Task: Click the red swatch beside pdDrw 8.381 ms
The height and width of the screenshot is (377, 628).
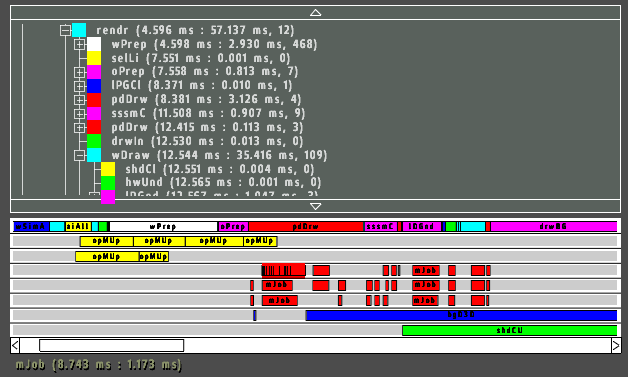Action: click(x=94, y=100)
